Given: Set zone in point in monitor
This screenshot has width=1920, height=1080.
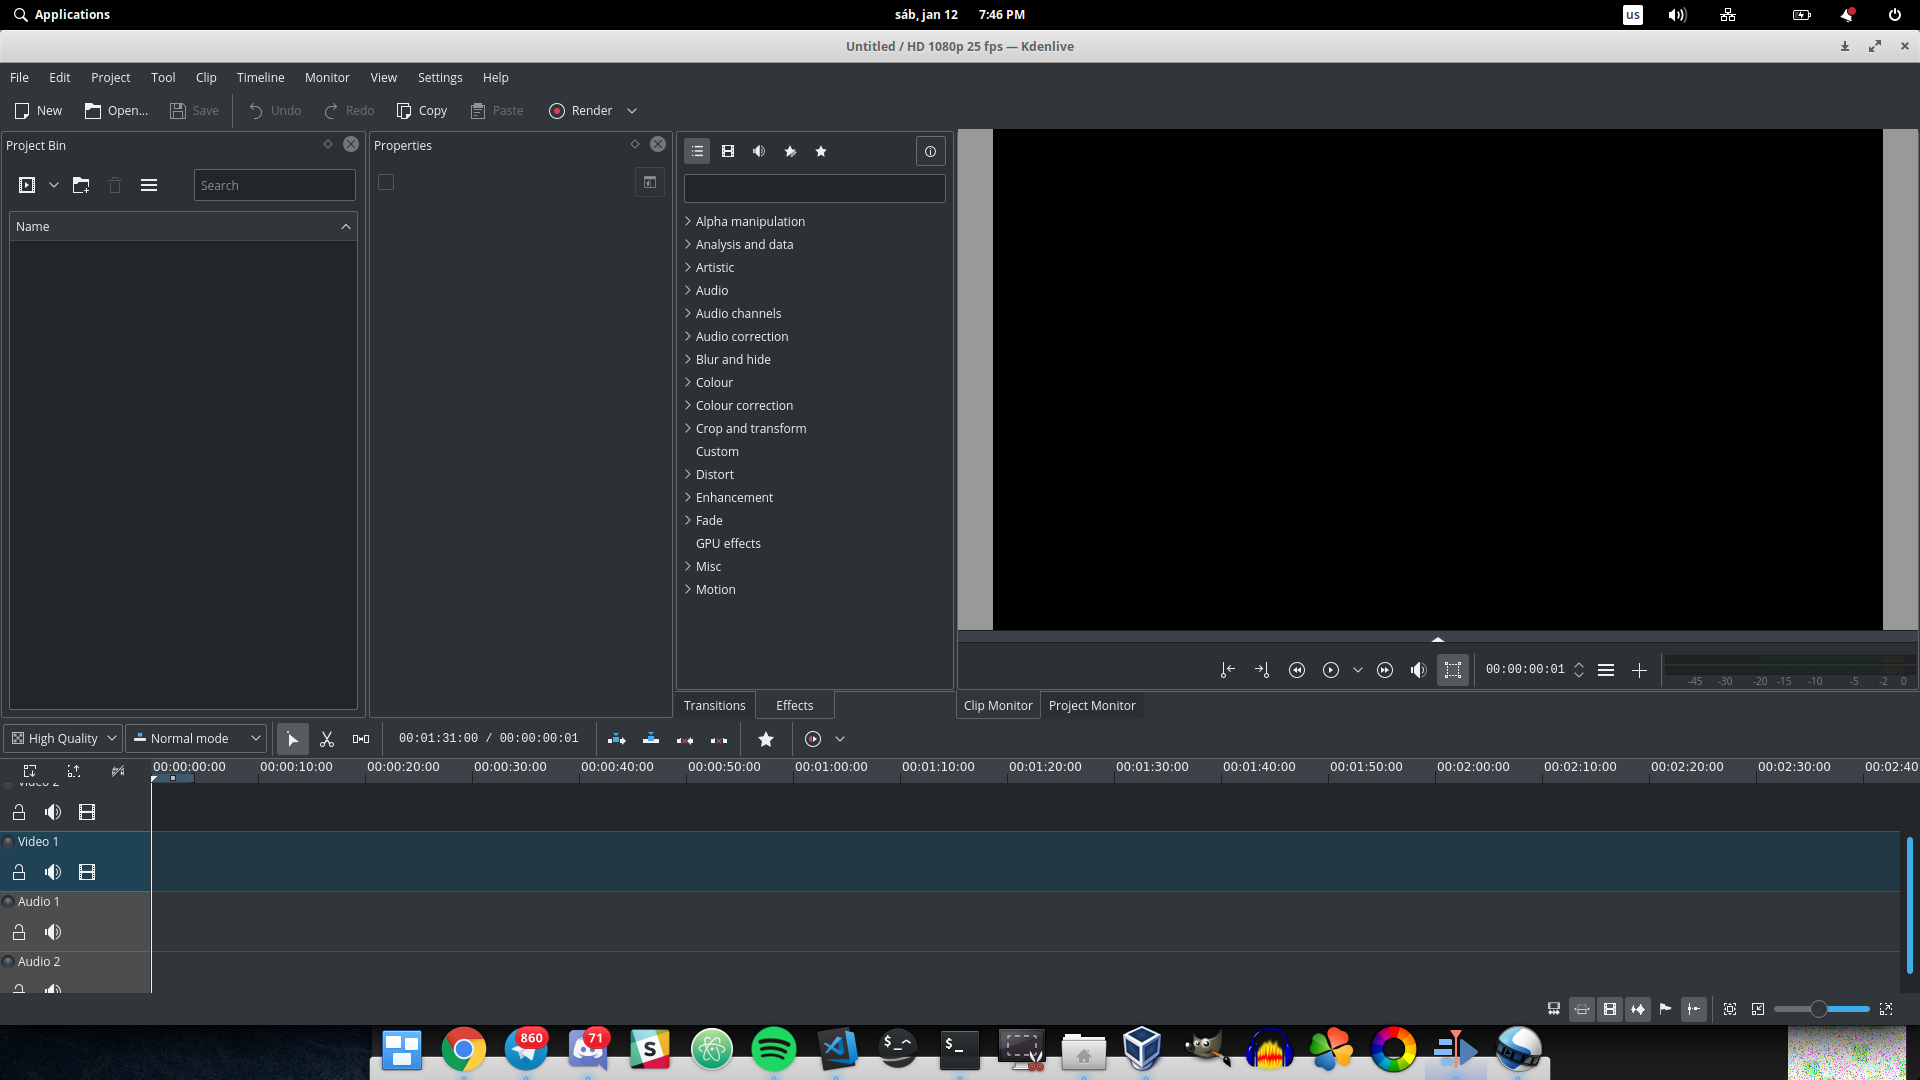Looking at the screenshot, I should click(1228, 670).
